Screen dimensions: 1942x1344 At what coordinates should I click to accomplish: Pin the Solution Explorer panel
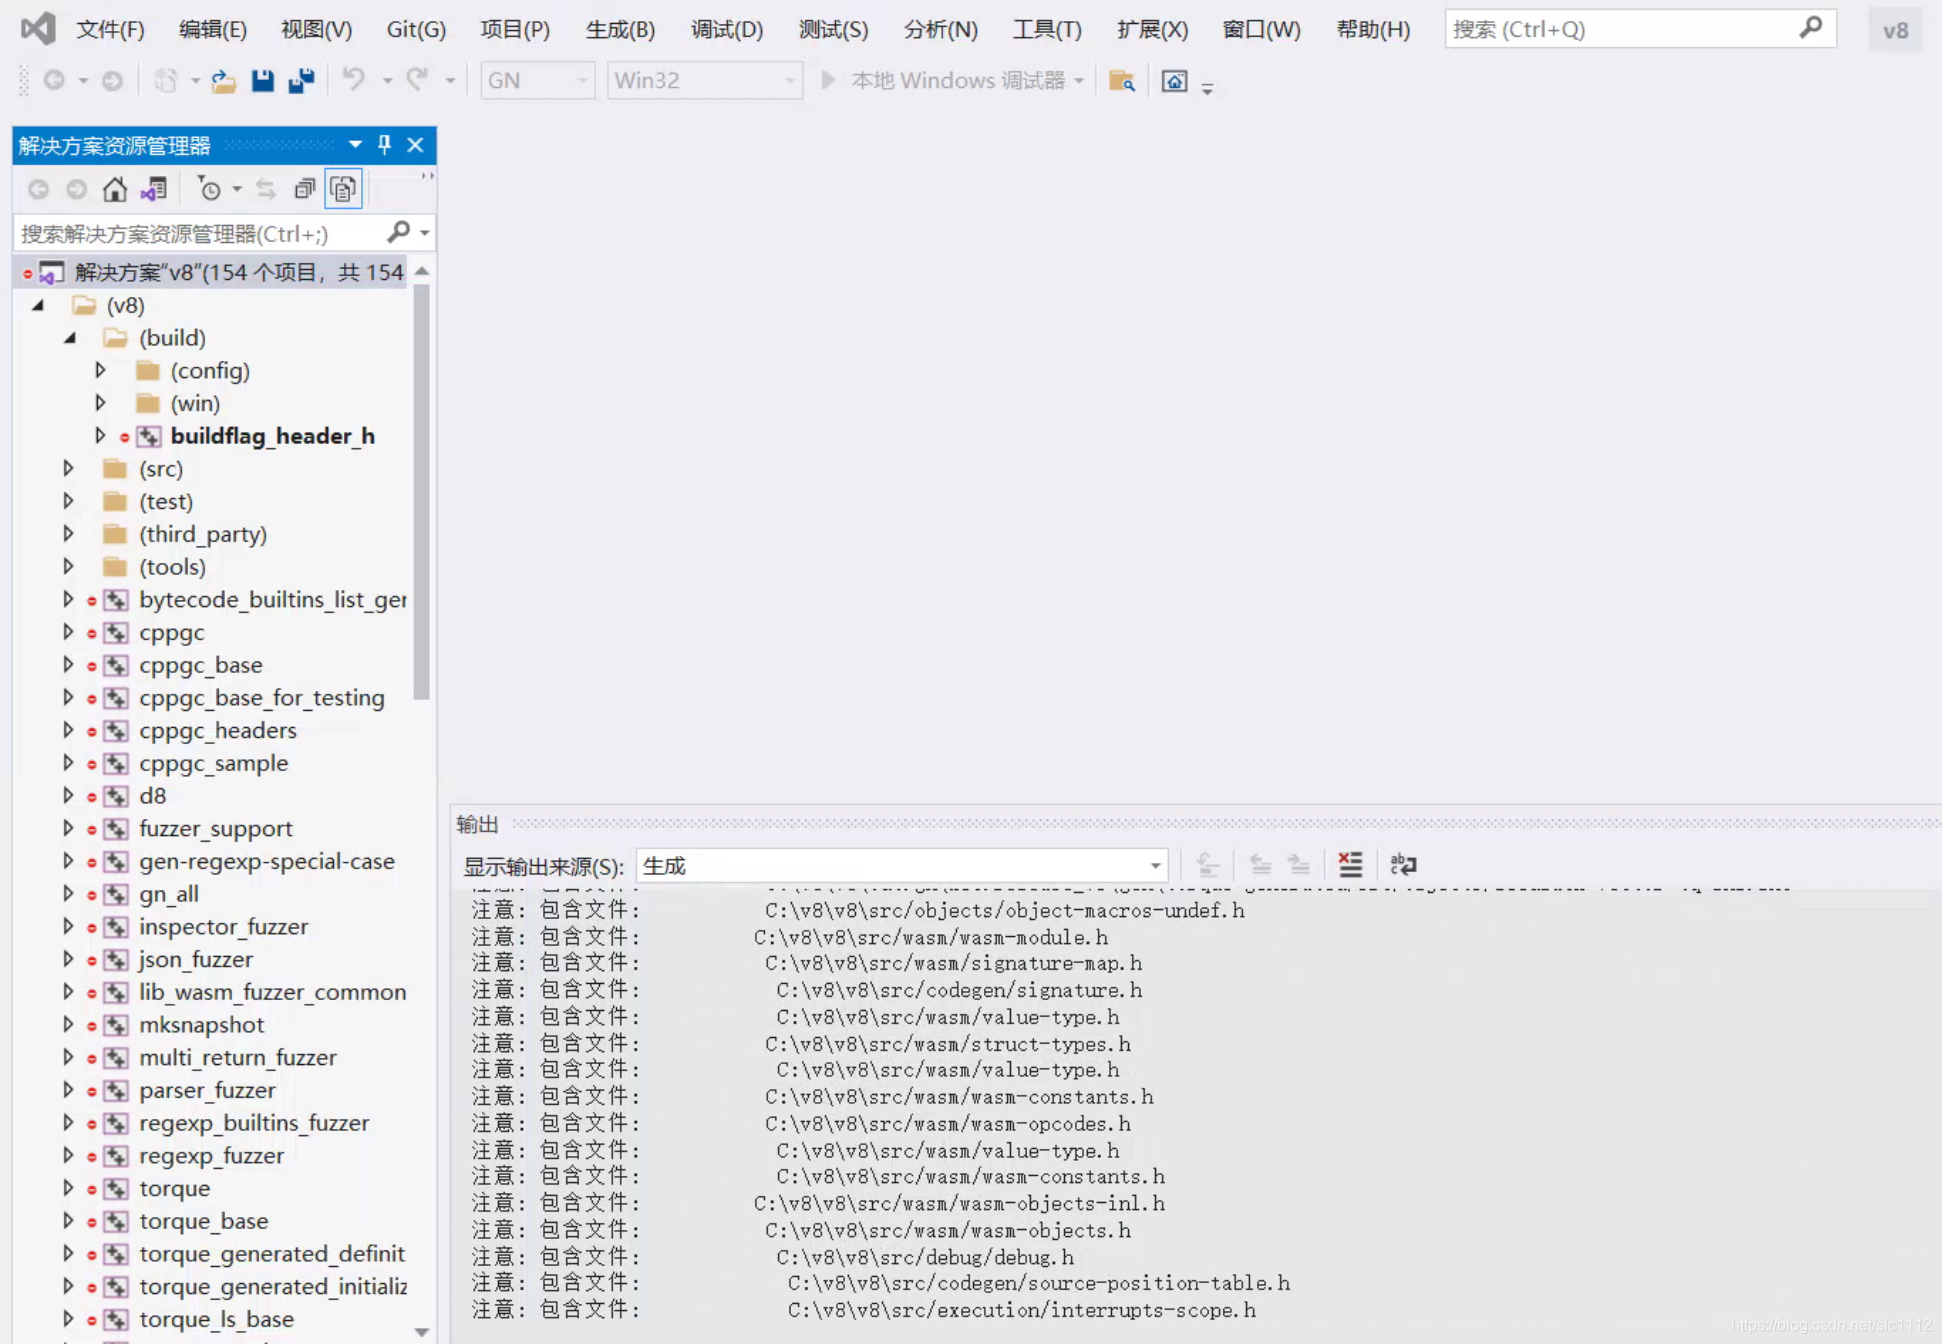tap(385, 145)
